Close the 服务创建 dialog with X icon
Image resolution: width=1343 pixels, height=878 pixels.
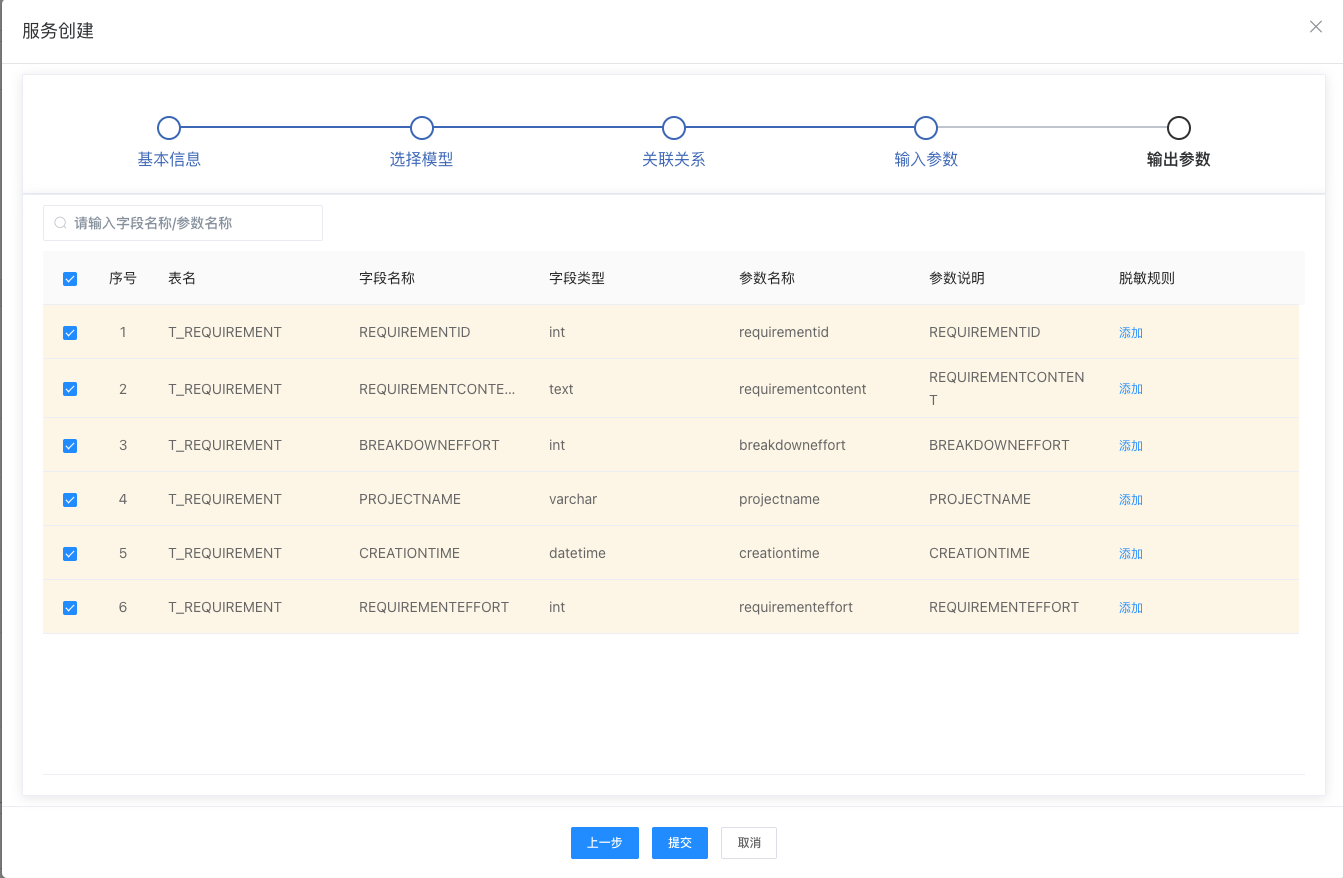point(1315,27)
